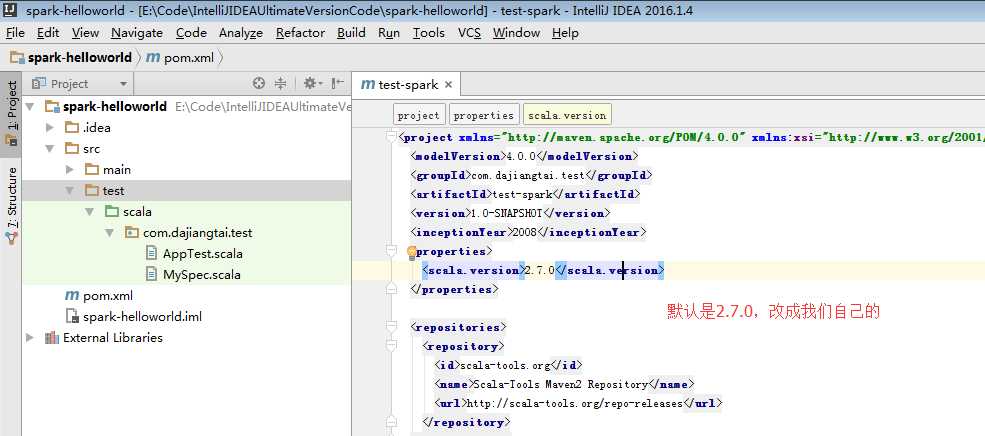Select AppTest.scala in project tree

click(203, 253)
